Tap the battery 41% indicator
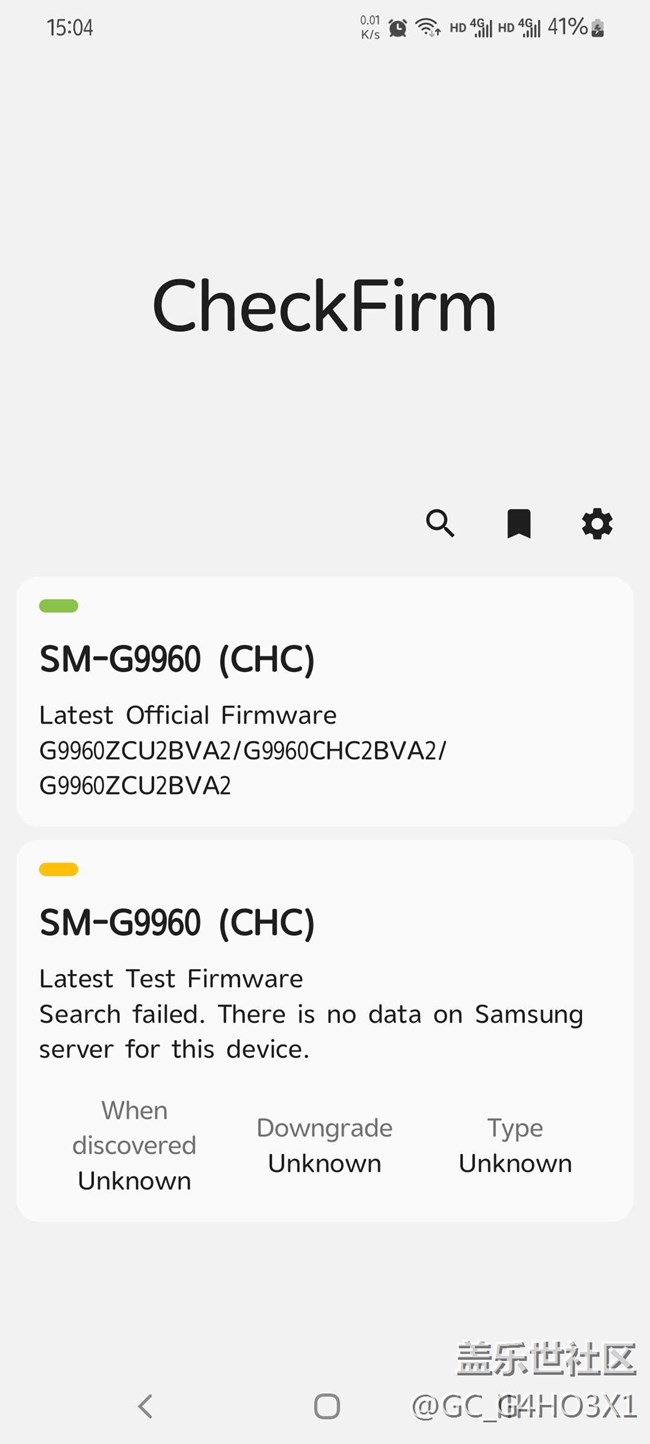Image resolution: width=650 pixels, height=1444 pixels. [575, 28]
